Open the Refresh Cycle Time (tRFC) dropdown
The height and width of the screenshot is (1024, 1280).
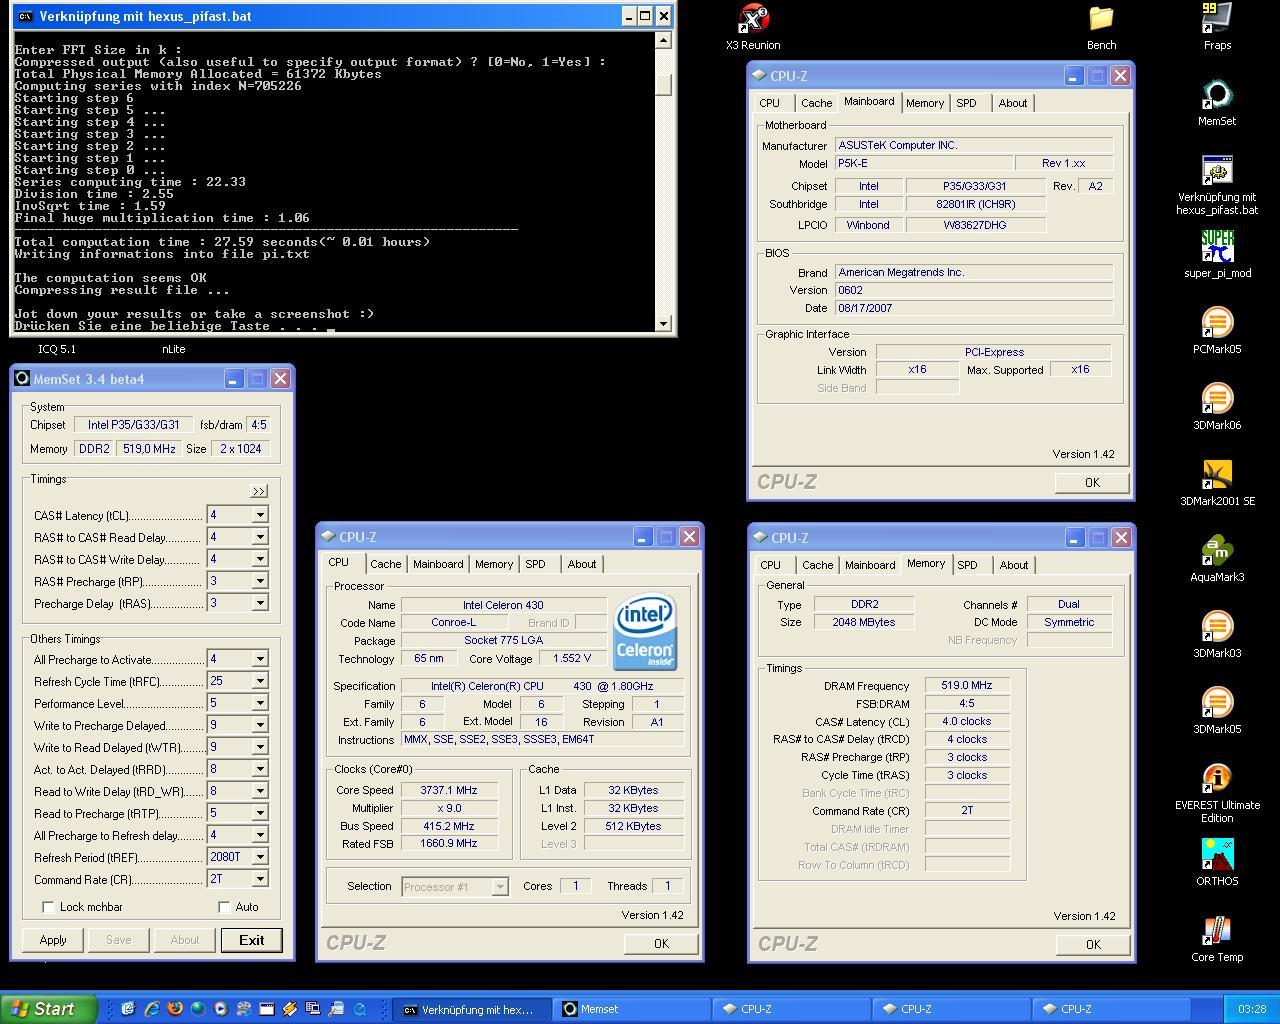click(x=260, y=681)
